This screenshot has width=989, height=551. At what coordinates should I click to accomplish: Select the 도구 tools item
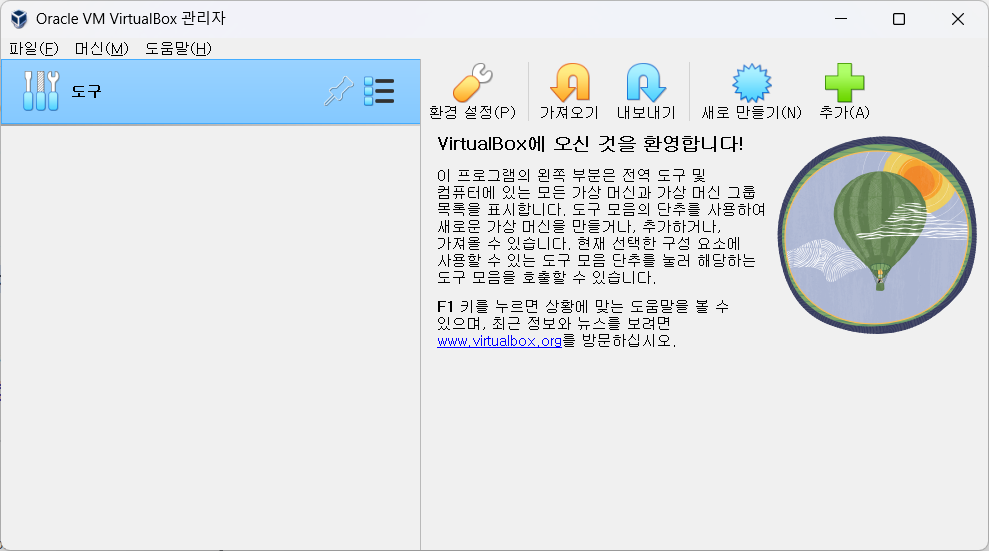pyautogui.click(x=211, y=91)
